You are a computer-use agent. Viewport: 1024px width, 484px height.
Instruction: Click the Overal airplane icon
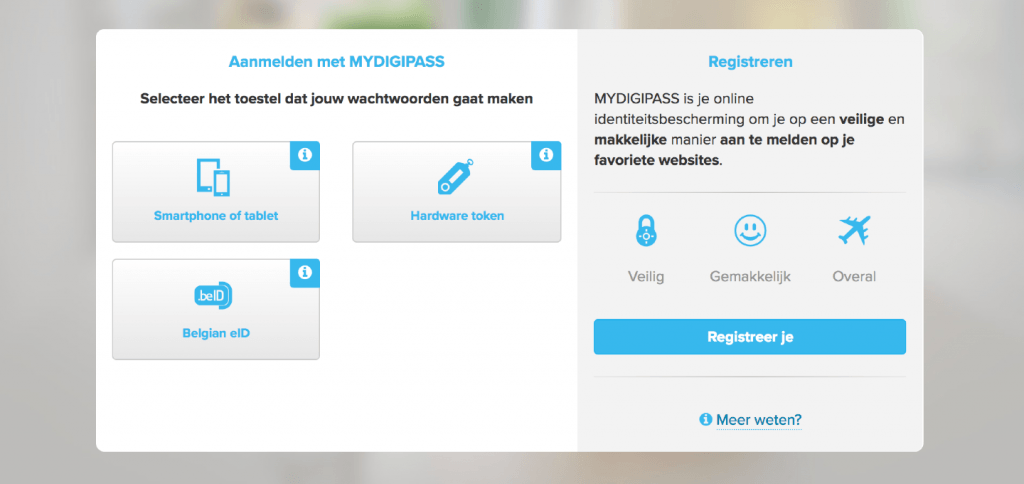pyautogui.click(x=853, y=231)
